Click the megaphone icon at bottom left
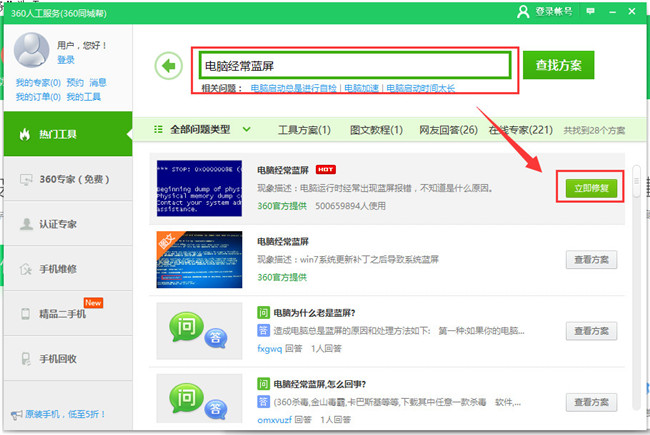This screenshot has width=650, height=435. point(17,414)
